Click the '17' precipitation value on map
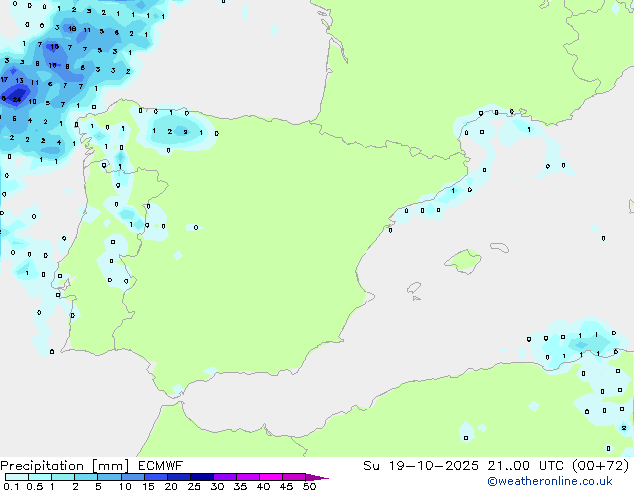The width and height of the screenshot is (634, 490). (4, 80)
